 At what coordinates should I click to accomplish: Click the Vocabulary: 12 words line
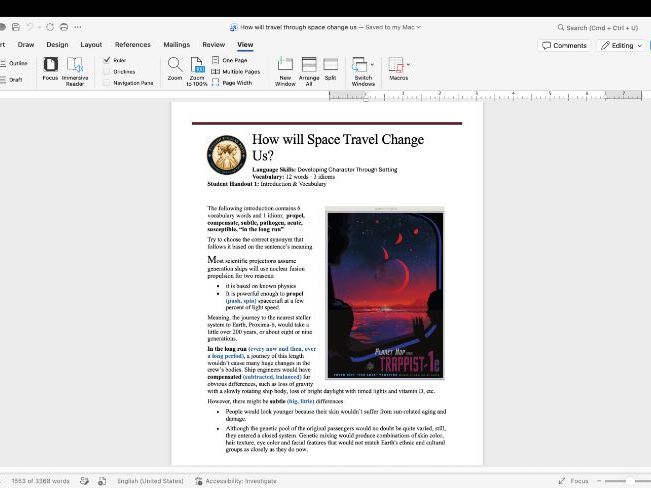click(x=294, y=177)
